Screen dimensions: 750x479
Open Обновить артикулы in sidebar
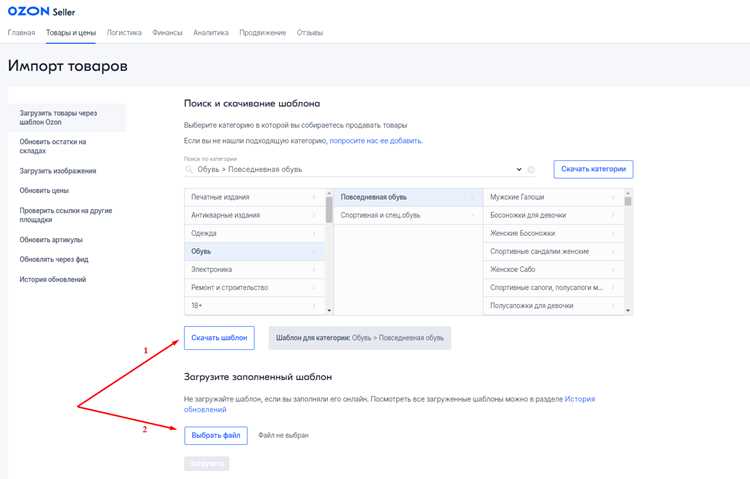pos(51,240)
